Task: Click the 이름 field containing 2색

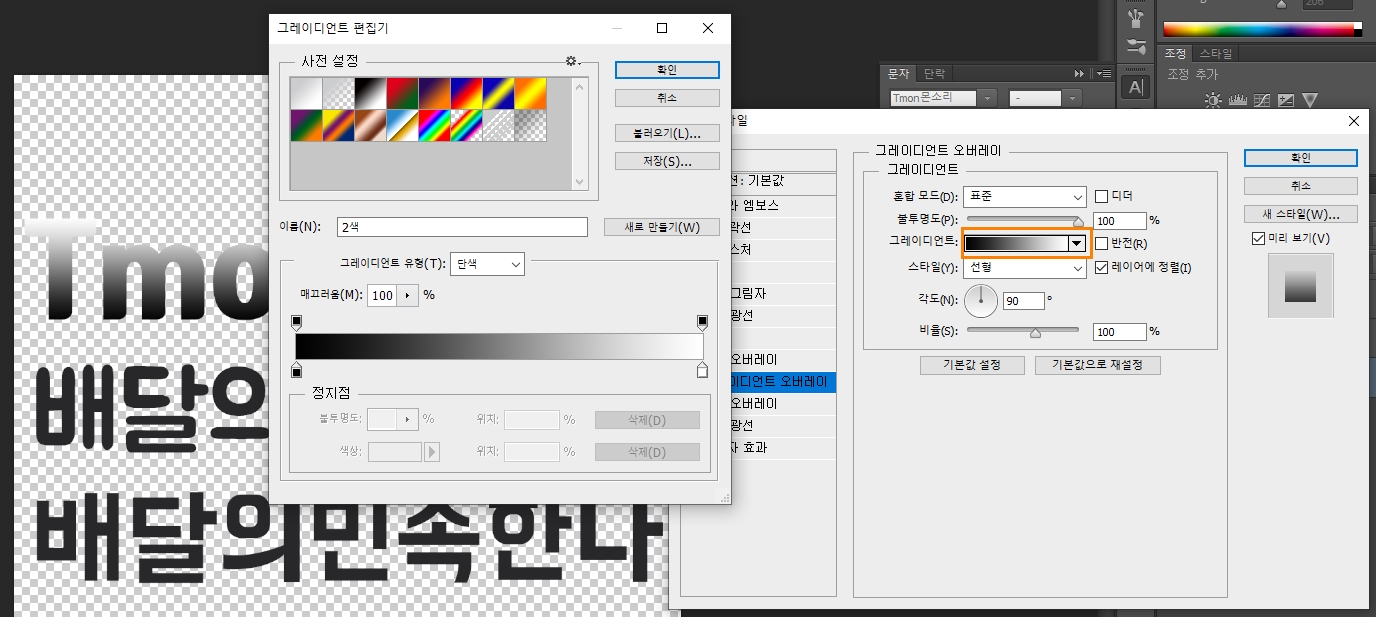Action: pyautogui.click(x=462, y=227)
